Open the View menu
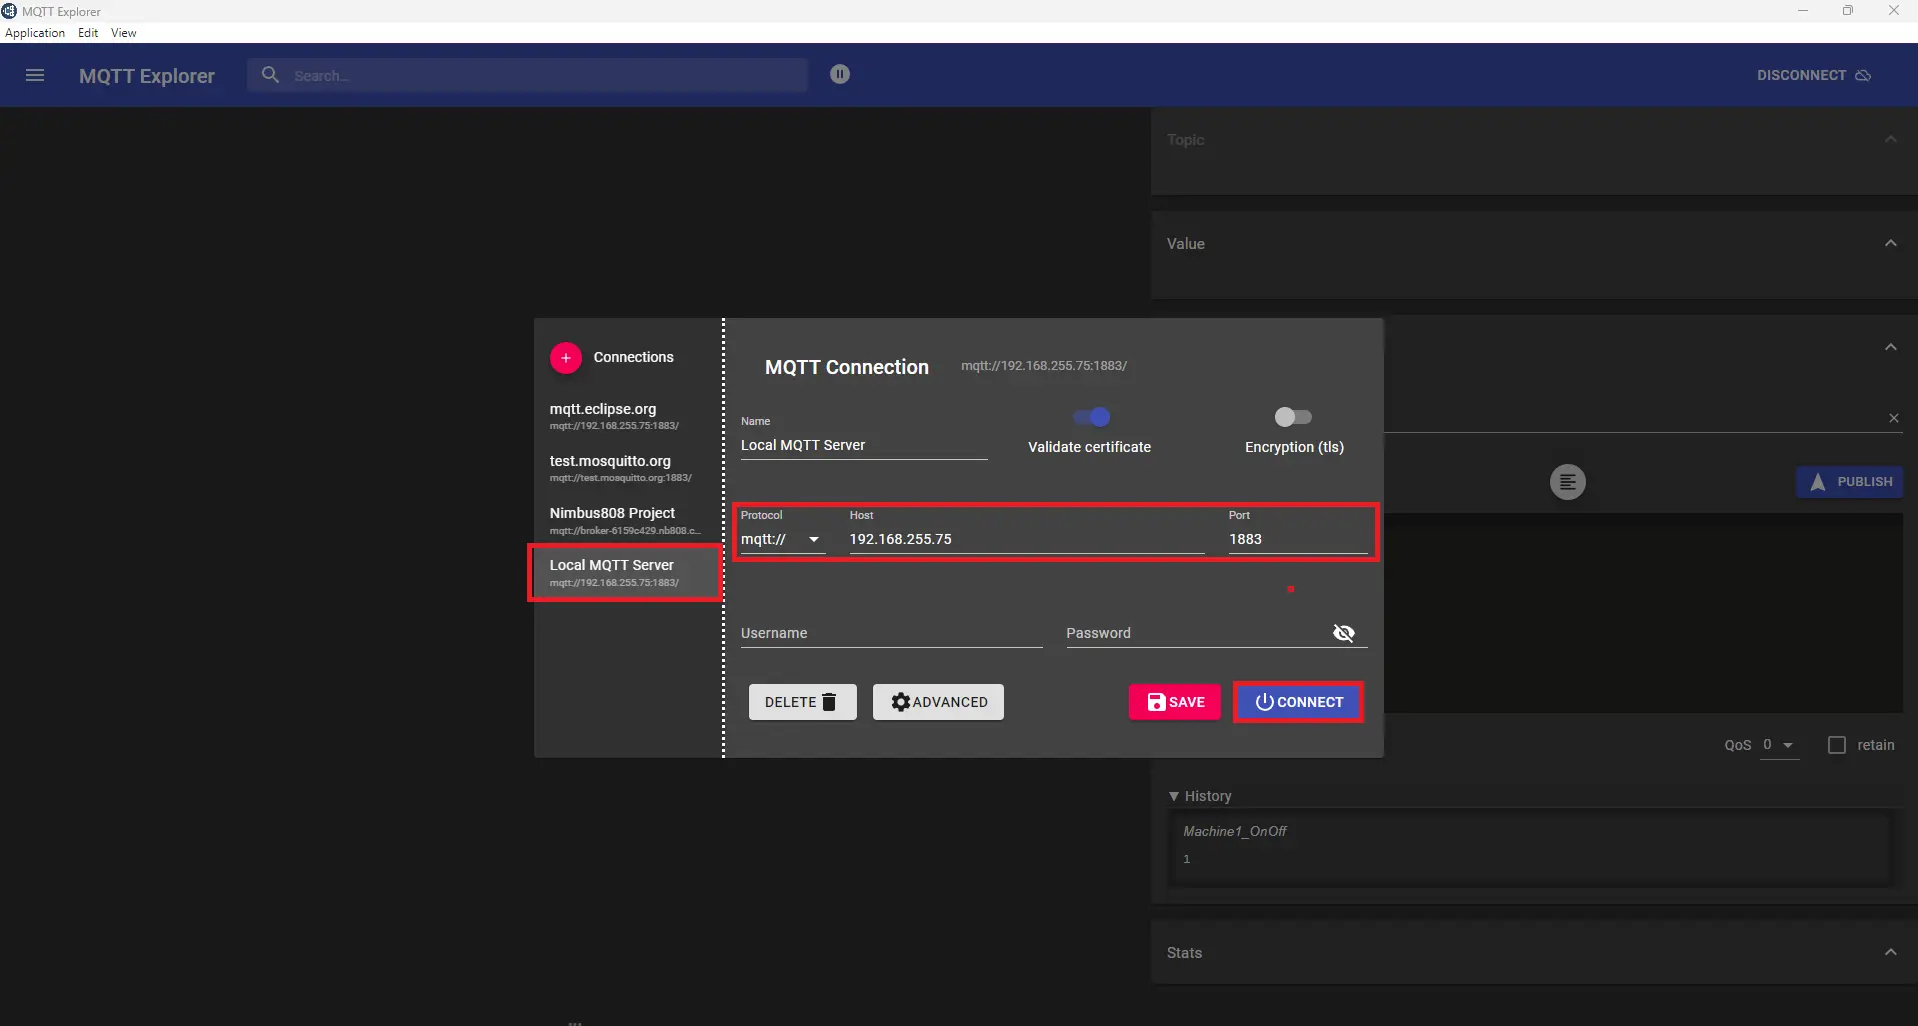1918x1026 pixels. point(123,33)
